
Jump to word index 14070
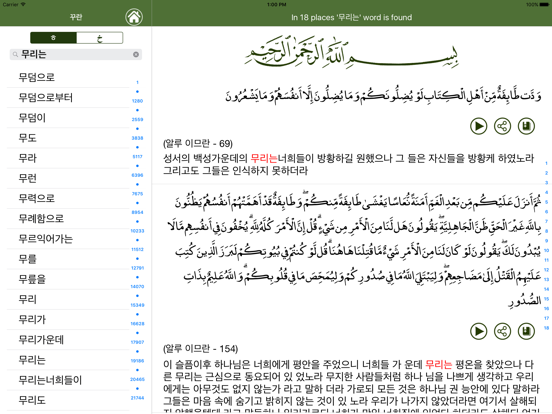(137, 287)
